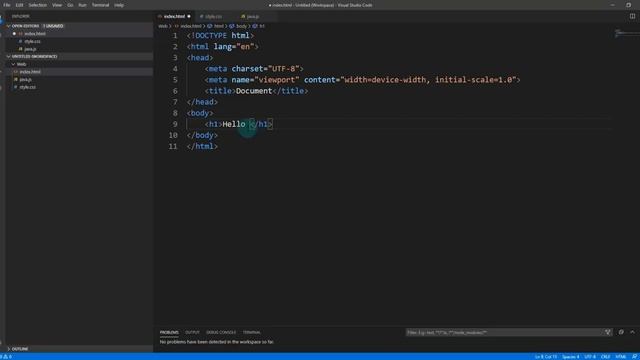The width and height of the screenshot is (640, 360).
Task: Click the closing </html> tag on line 11
Action: tap(202, 146)
